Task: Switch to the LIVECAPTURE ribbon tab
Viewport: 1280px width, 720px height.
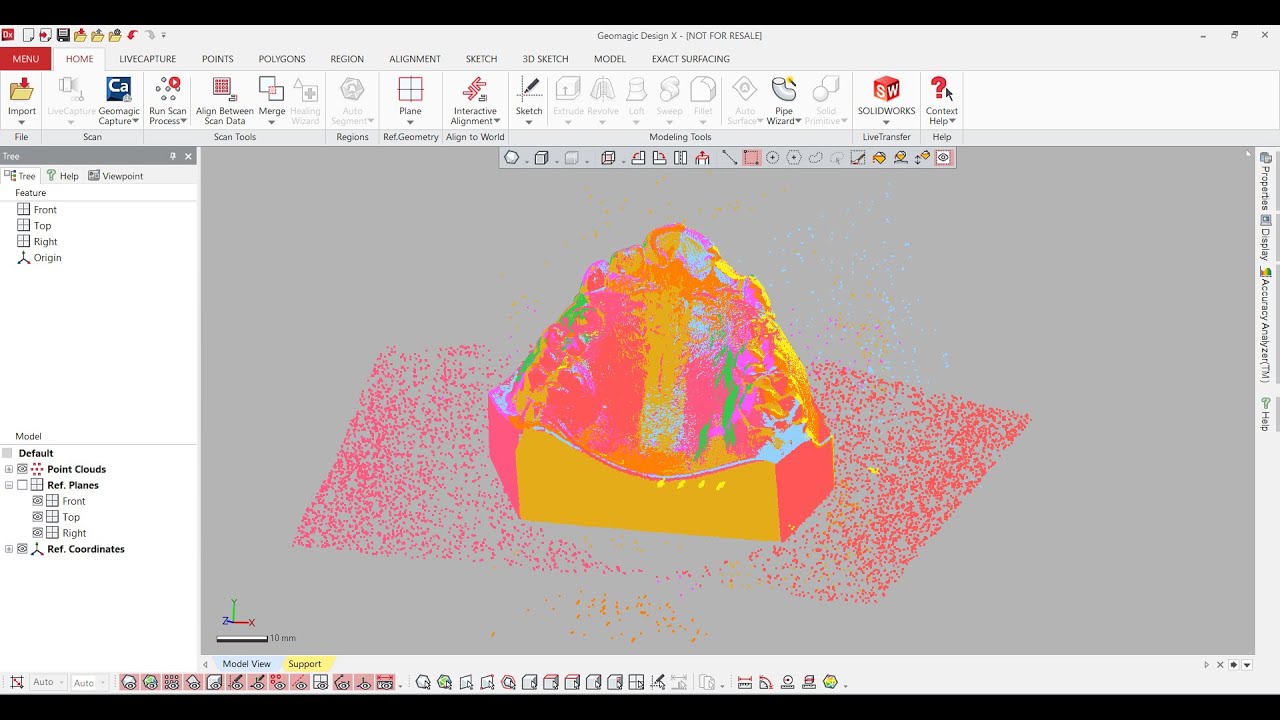Action: (147, 59)
